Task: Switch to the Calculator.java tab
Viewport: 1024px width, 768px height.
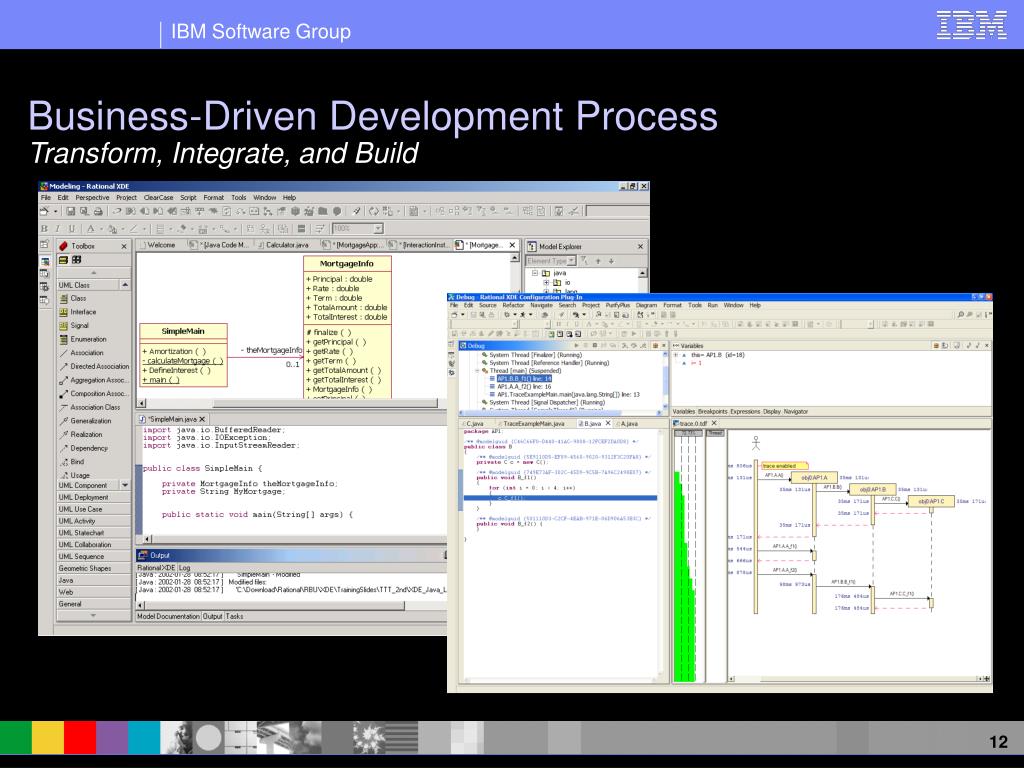Action: [283, 245]
